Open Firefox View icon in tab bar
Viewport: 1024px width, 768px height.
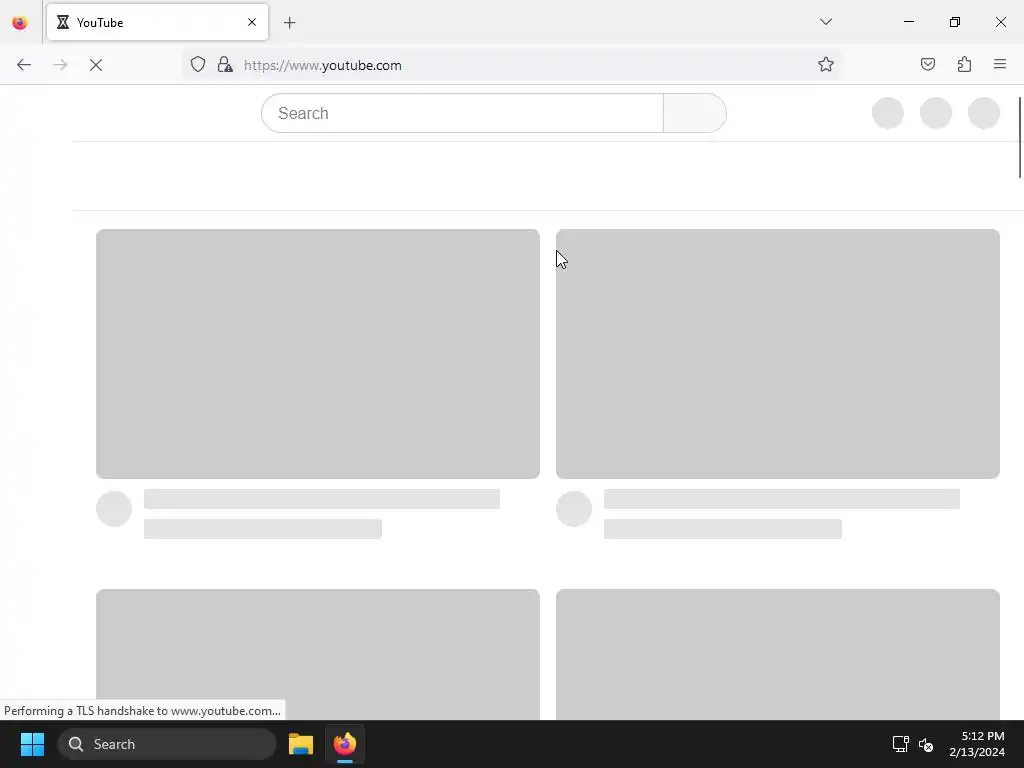[20, 23]
